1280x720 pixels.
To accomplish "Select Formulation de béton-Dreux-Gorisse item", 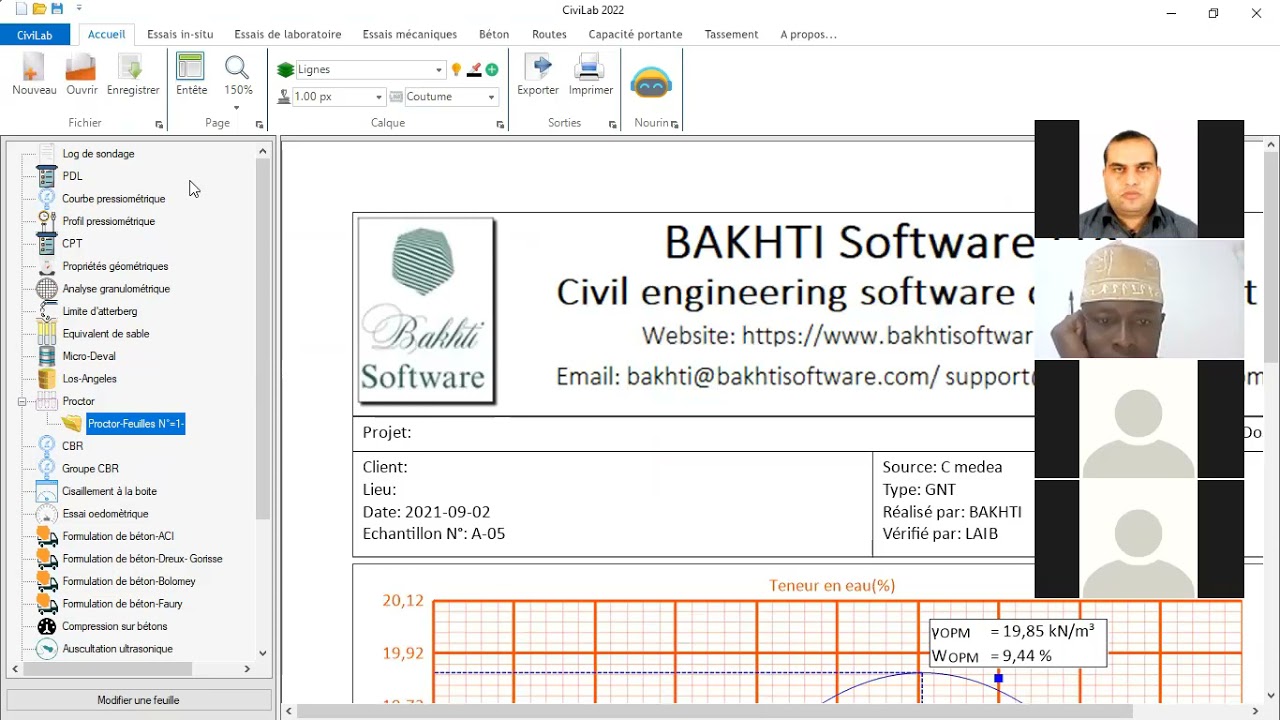I will (x=143, y=559).
